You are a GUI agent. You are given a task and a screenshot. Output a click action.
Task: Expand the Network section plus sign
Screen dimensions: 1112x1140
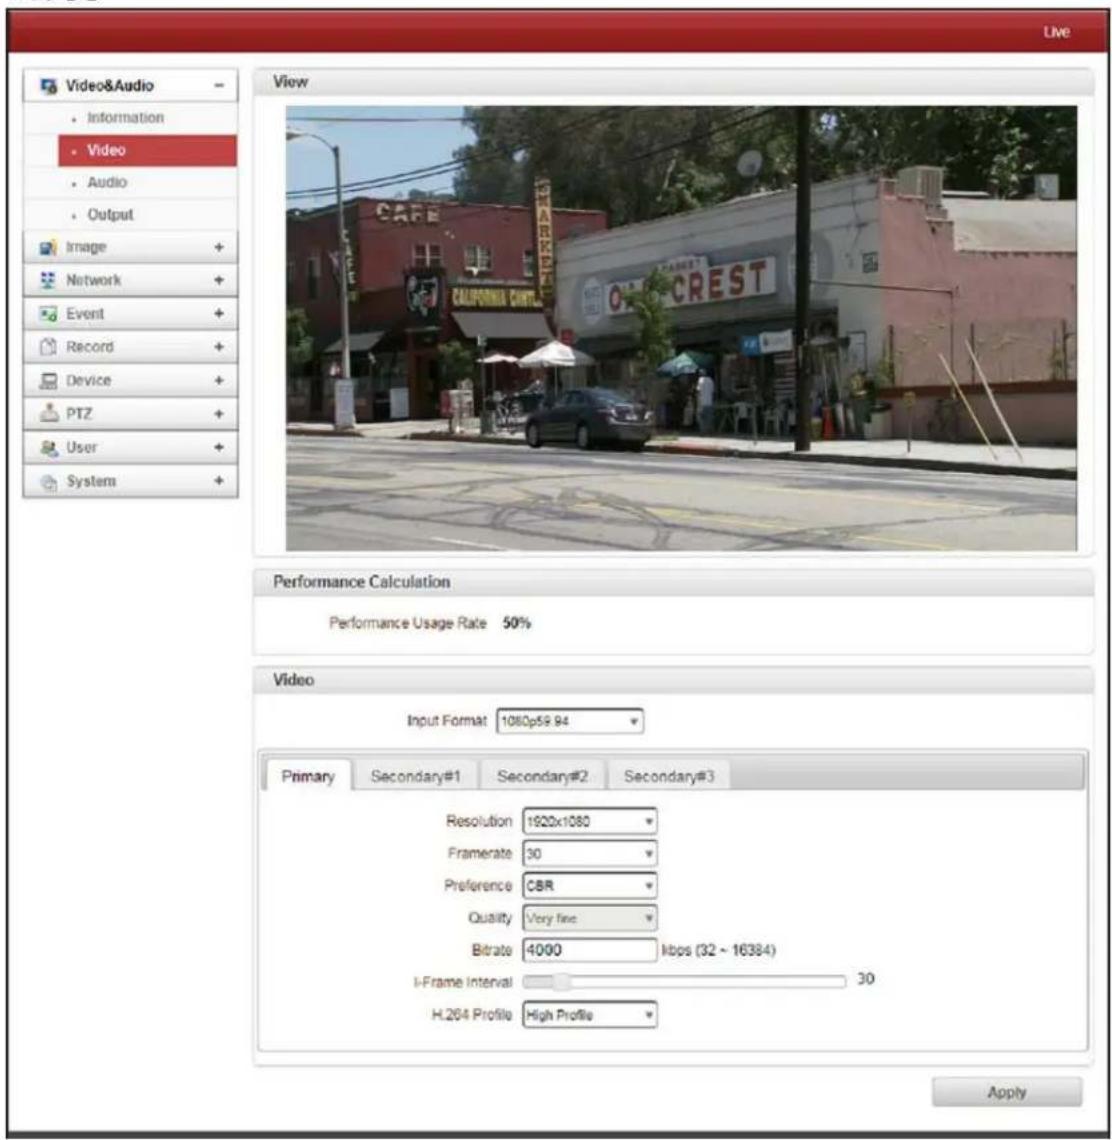pyautogui.click(x=219, y=281)
